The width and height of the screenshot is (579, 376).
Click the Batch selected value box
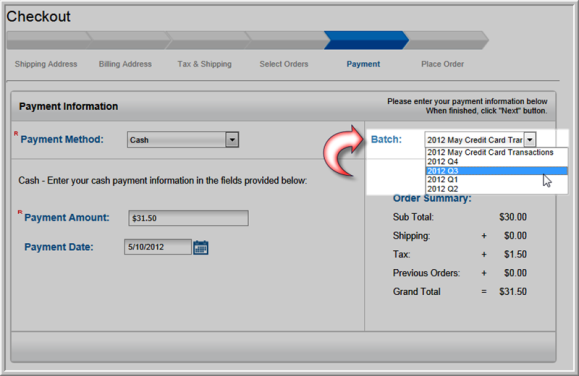tap(474, 140)
